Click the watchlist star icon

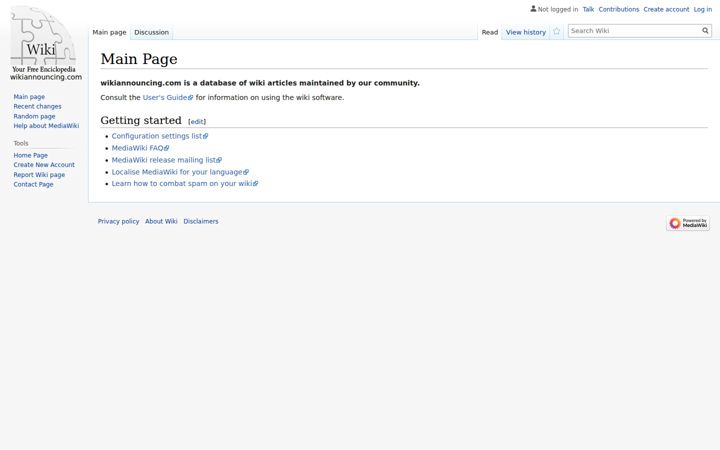(557, 32)
